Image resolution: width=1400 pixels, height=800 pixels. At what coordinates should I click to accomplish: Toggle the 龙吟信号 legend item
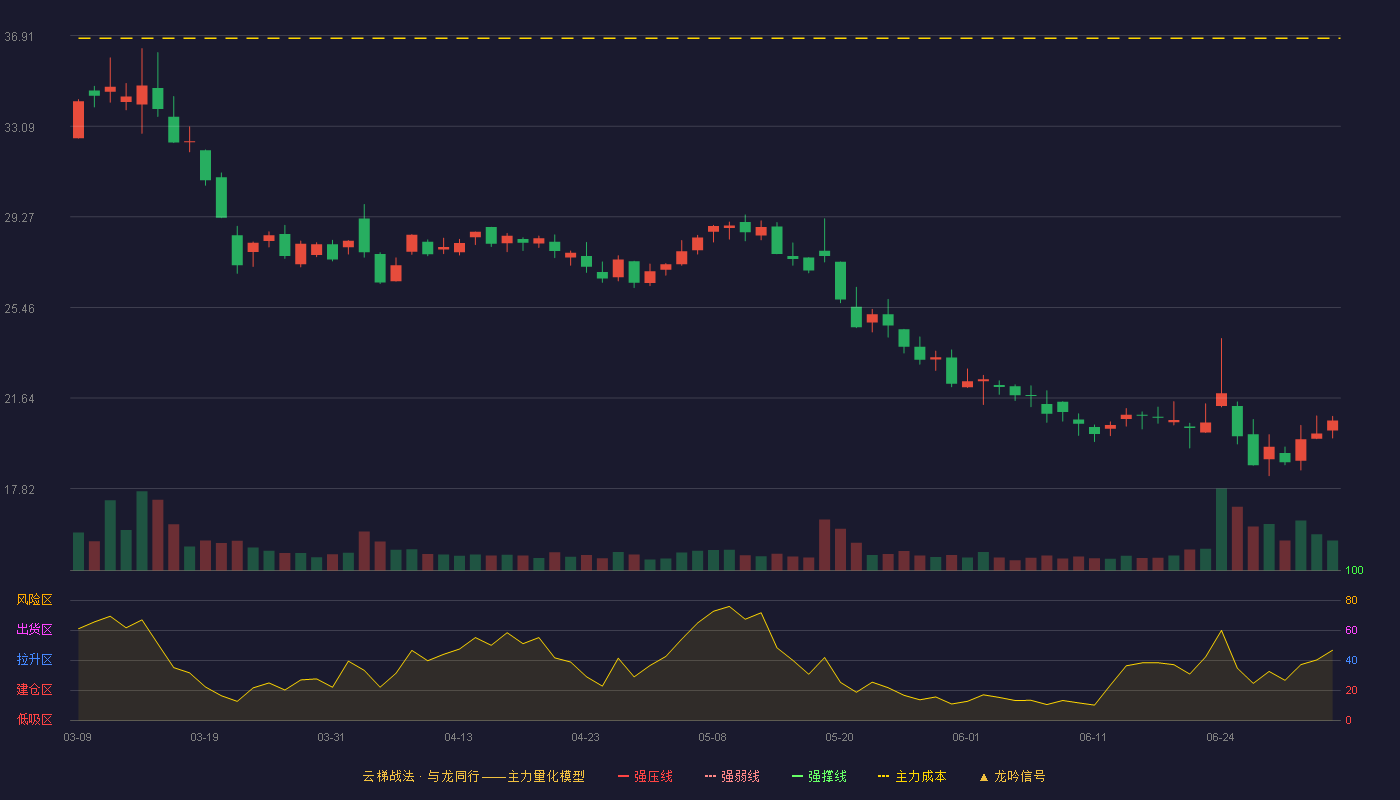1011,776
